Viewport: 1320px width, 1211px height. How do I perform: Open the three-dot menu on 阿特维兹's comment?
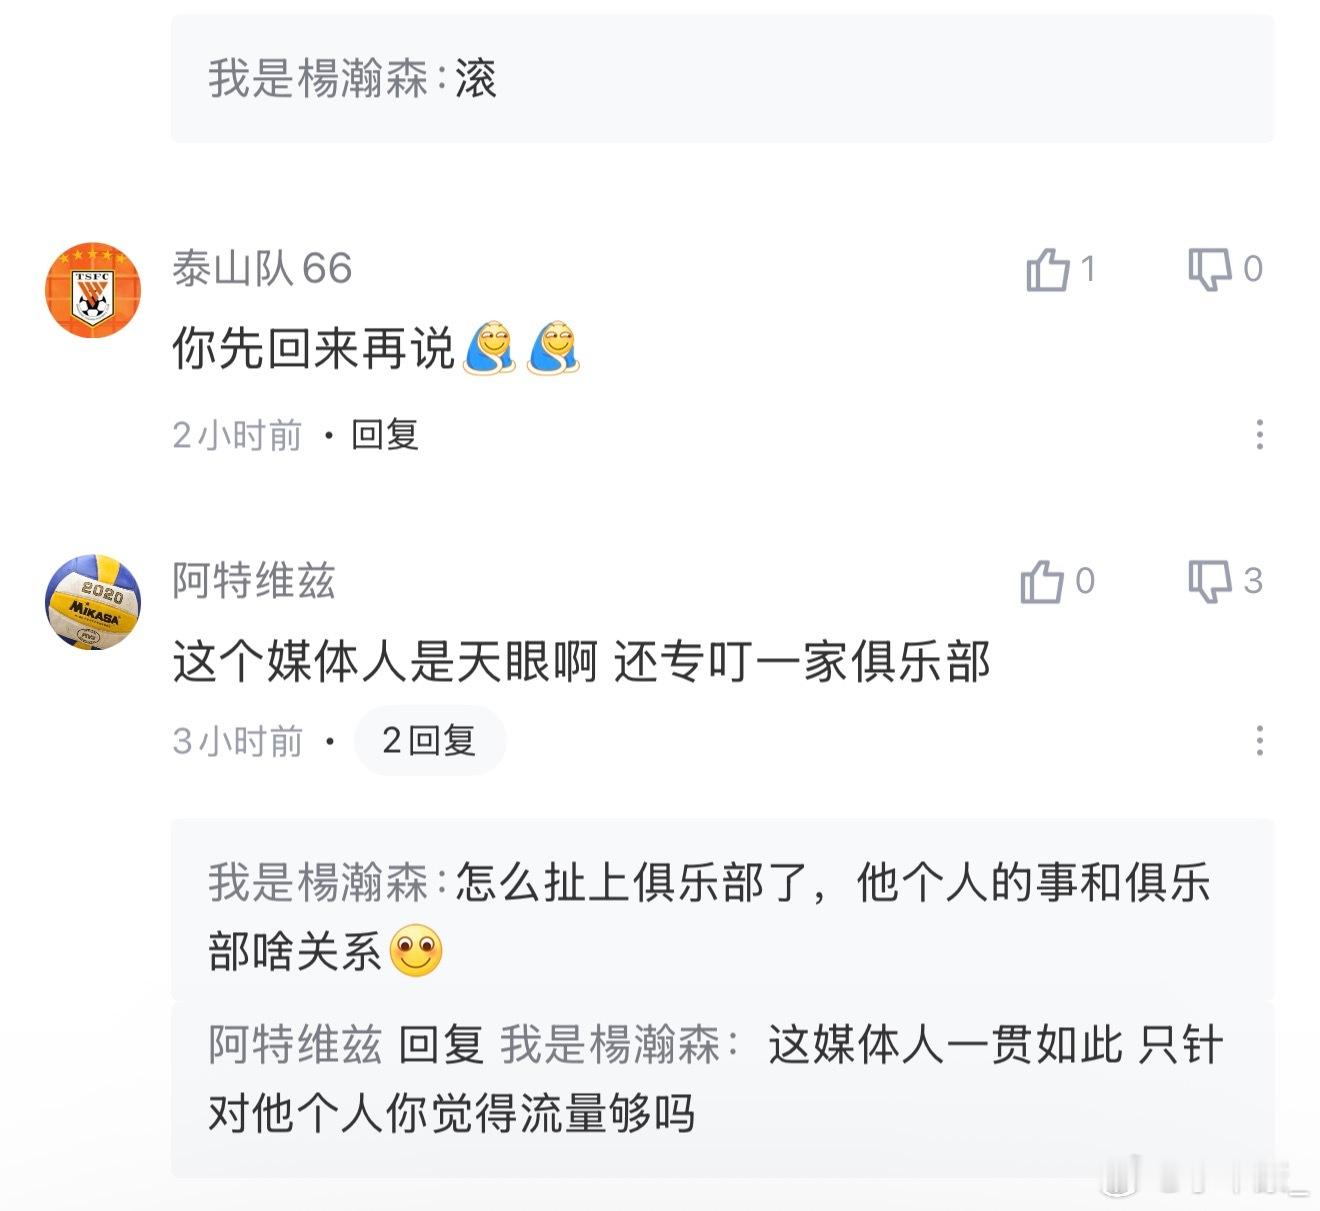pyautogui.click(x=1260, y=740)
